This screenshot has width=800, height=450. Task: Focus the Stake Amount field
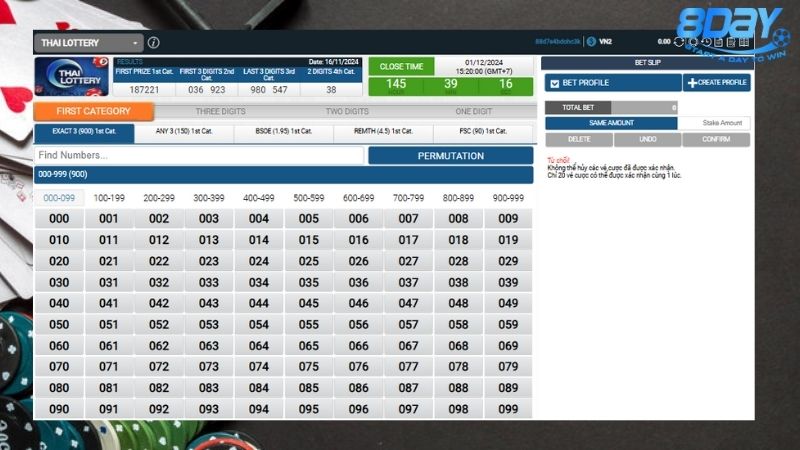pos(714,123)
